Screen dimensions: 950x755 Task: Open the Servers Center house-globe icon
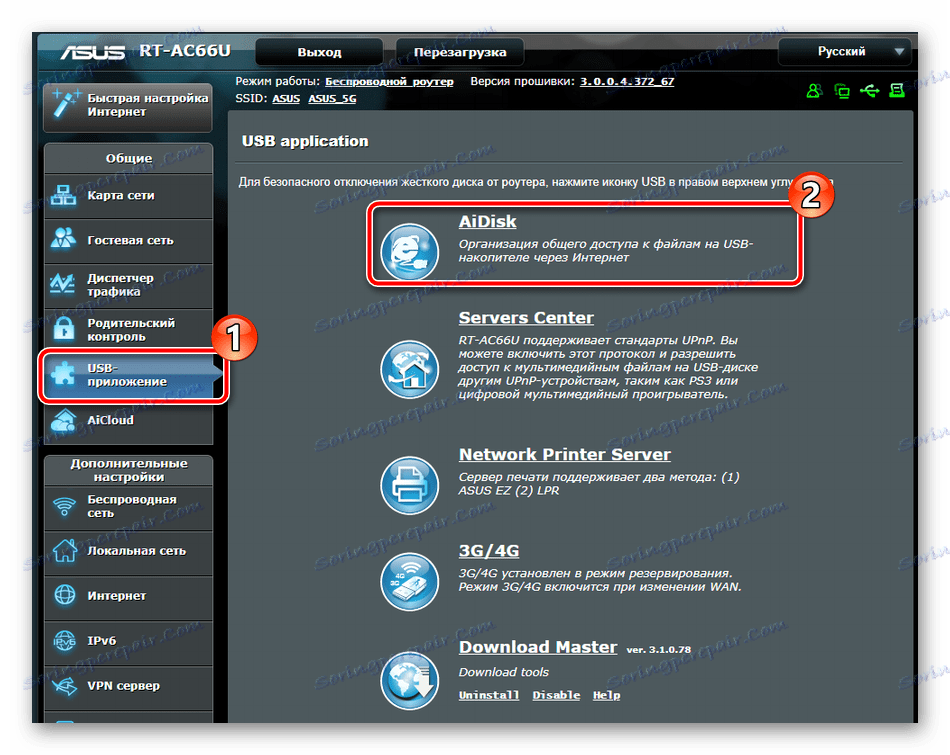(x=410, y=369)
